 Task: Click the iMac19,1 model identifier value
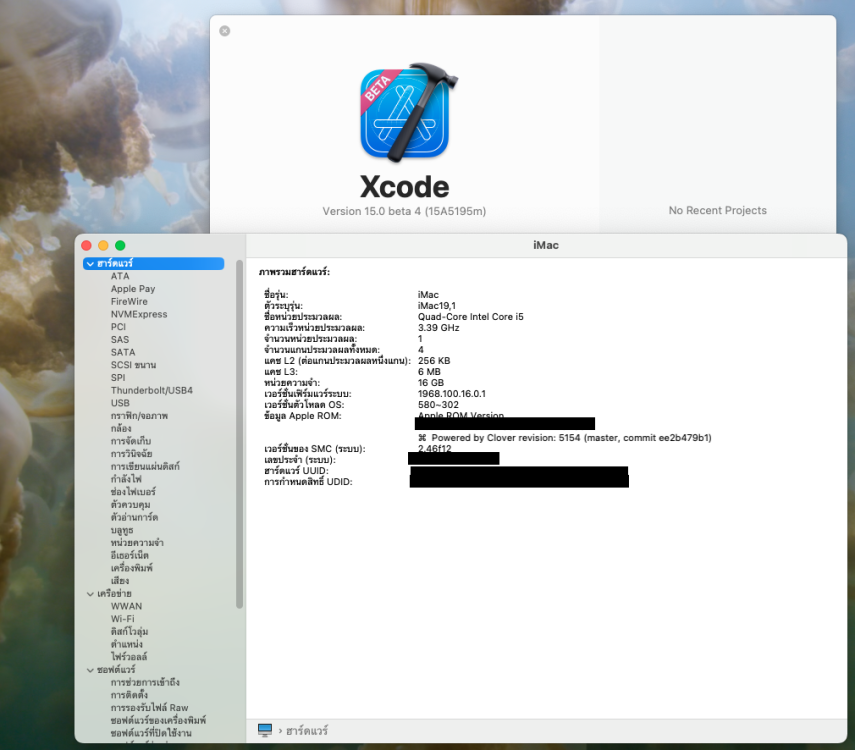click(x=437, y=305)
